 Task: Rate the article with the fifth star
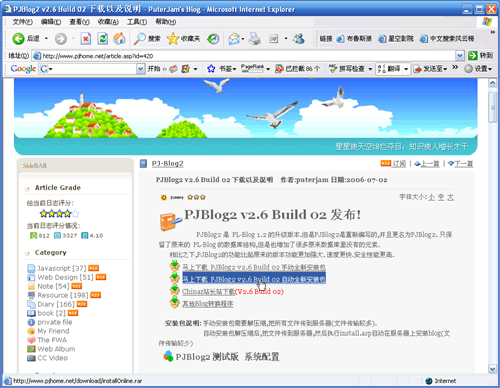click(x=75, y=213)
